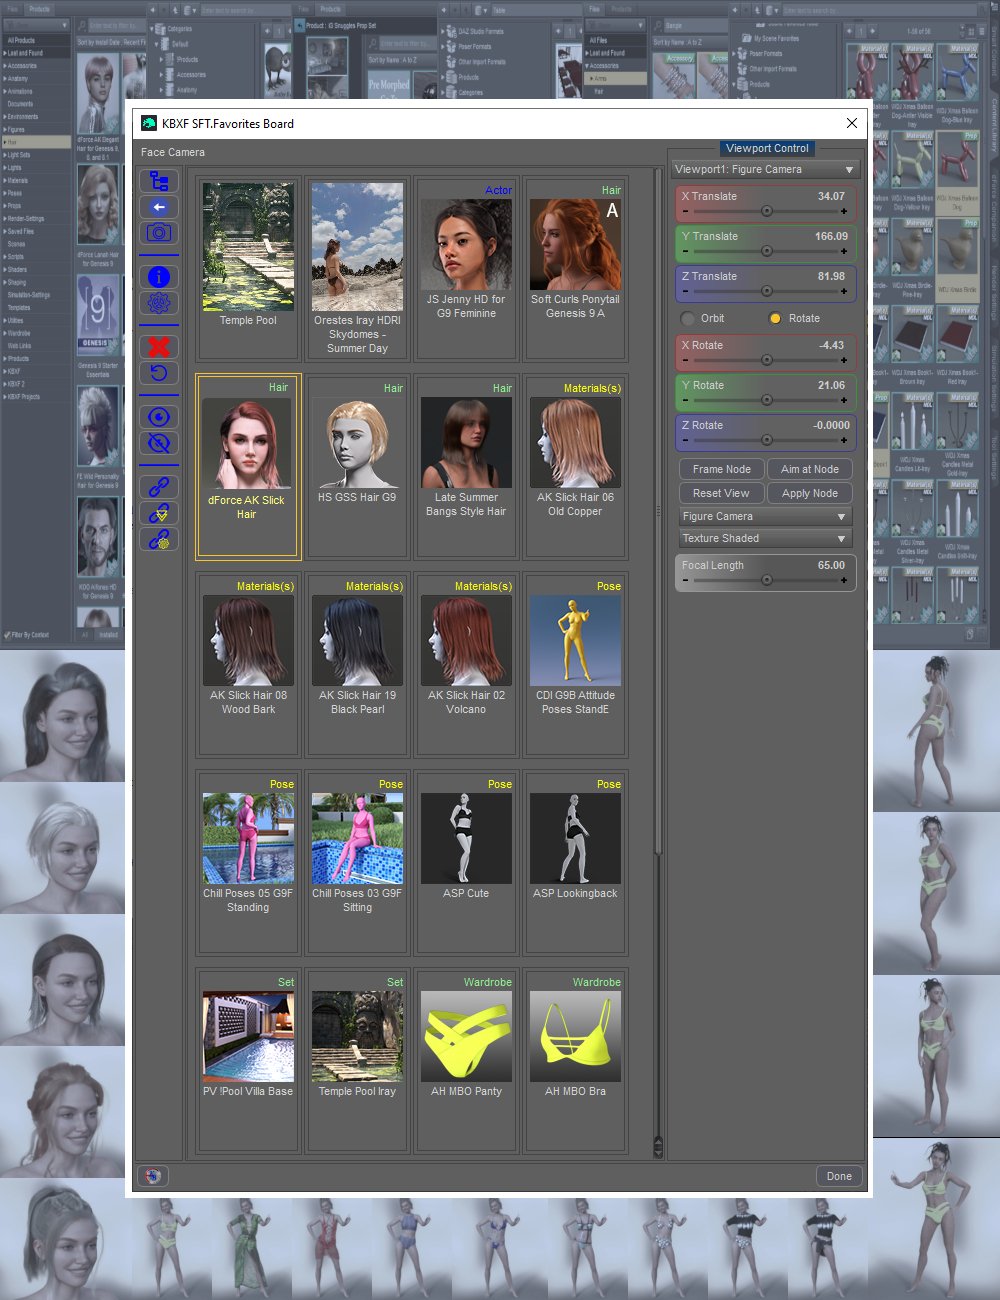
Task: Click the hierarchy tree icon in sidebar
Action: click(159, 181)
